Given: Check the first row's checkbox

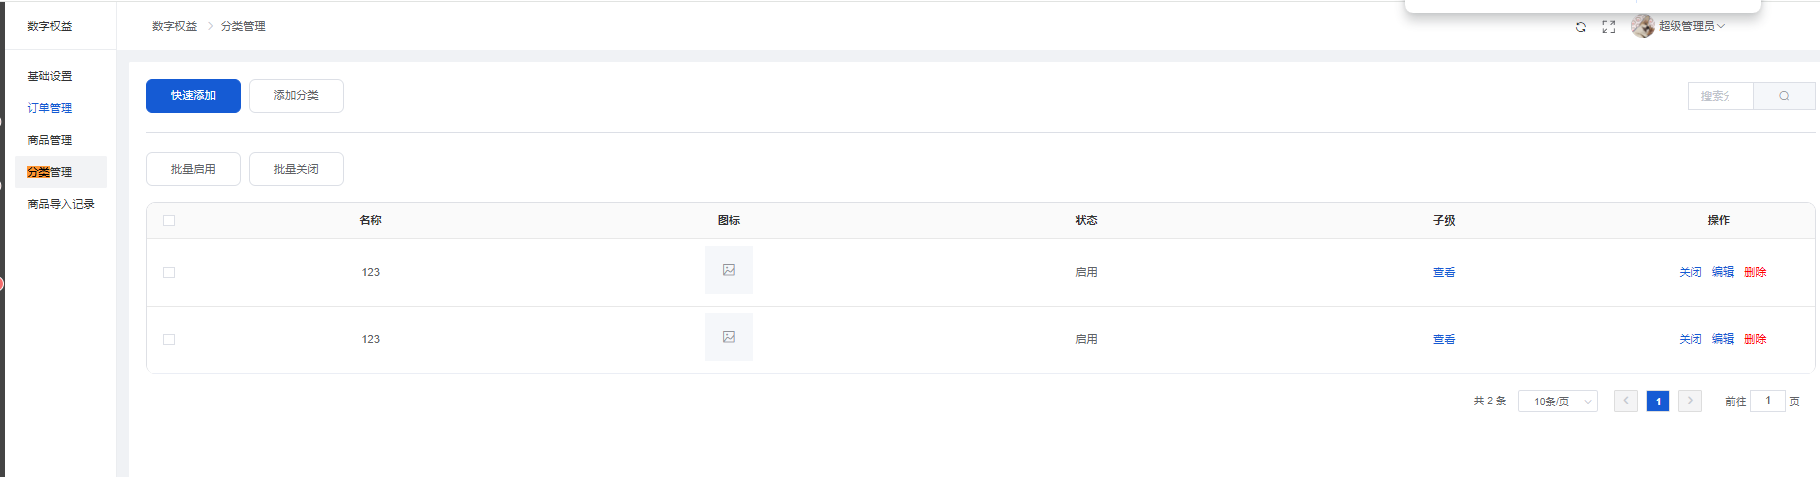Looking at the screenshot, I should coord(169,272).
